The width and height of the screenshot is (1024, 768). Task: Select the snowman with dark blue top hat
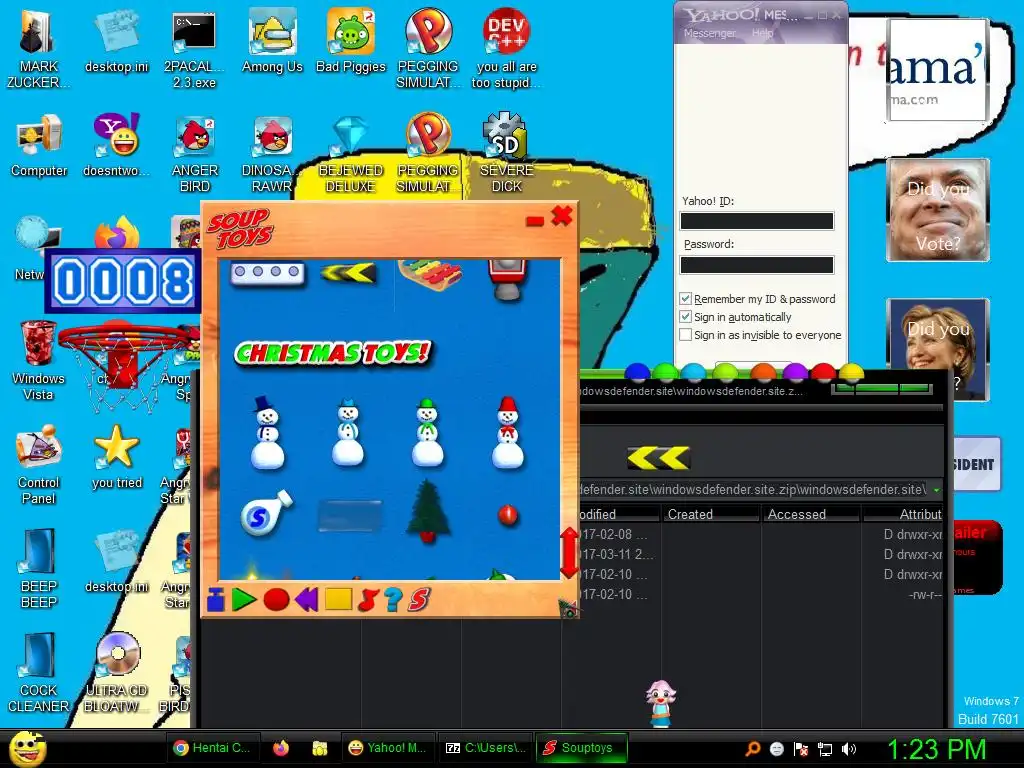tap(267, 433)
